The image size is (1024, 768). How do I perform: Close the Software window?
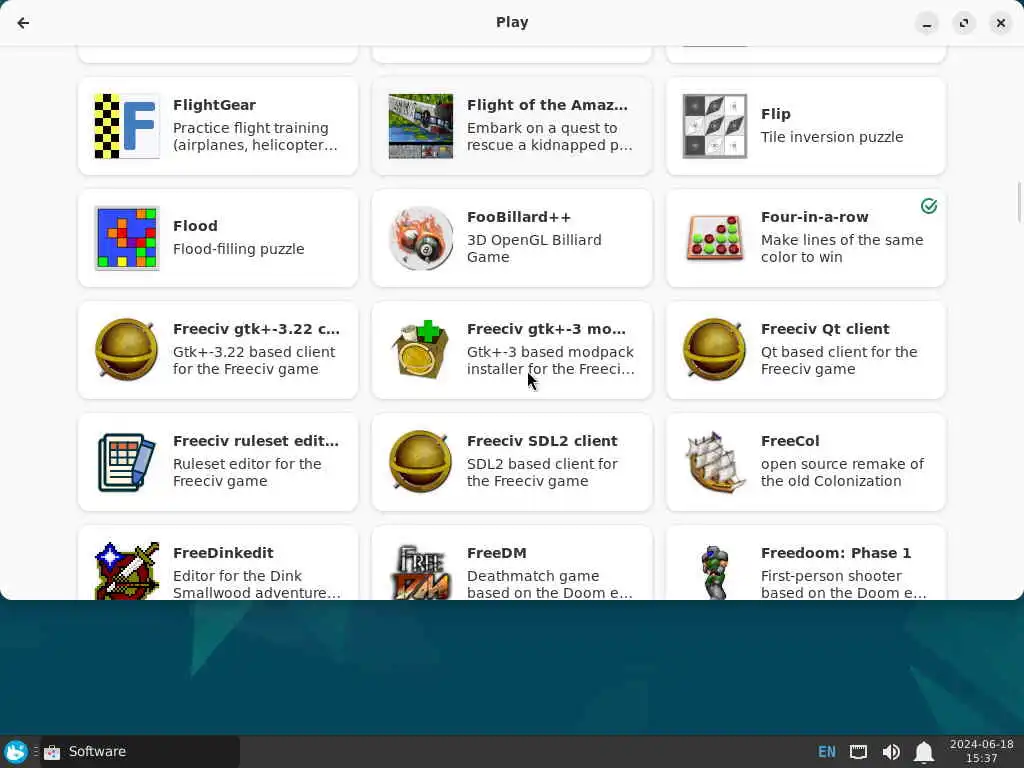pyautogui.click(x=1000, y=24)
